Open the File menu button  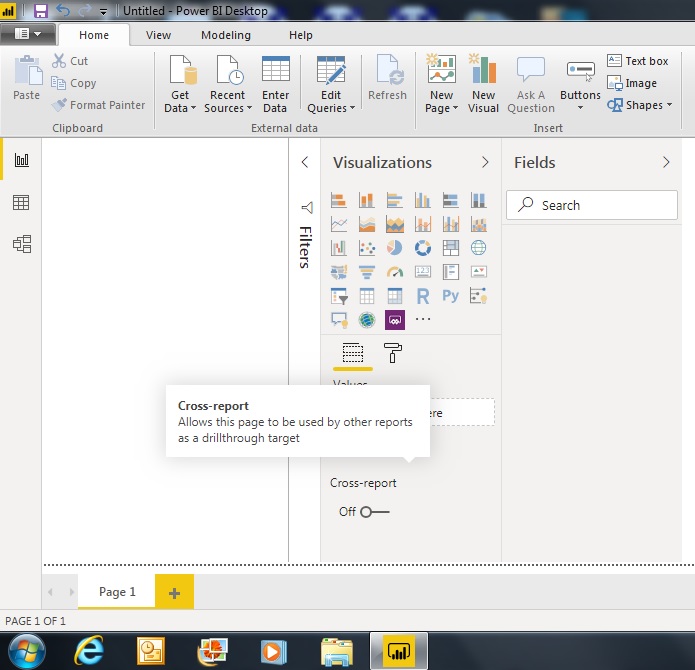[x=27, y=34]
